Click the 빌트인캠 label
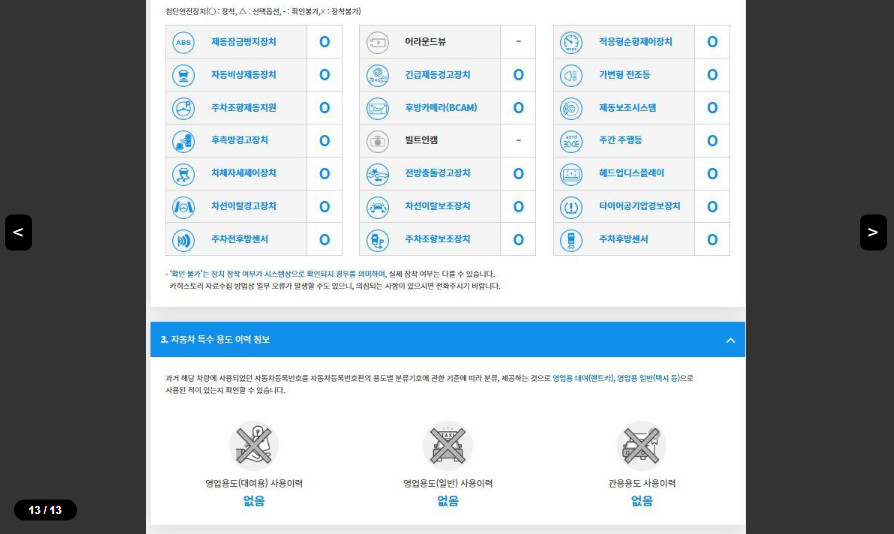The height and width of the screenshot is (534, 894). (x=421, y=140)
